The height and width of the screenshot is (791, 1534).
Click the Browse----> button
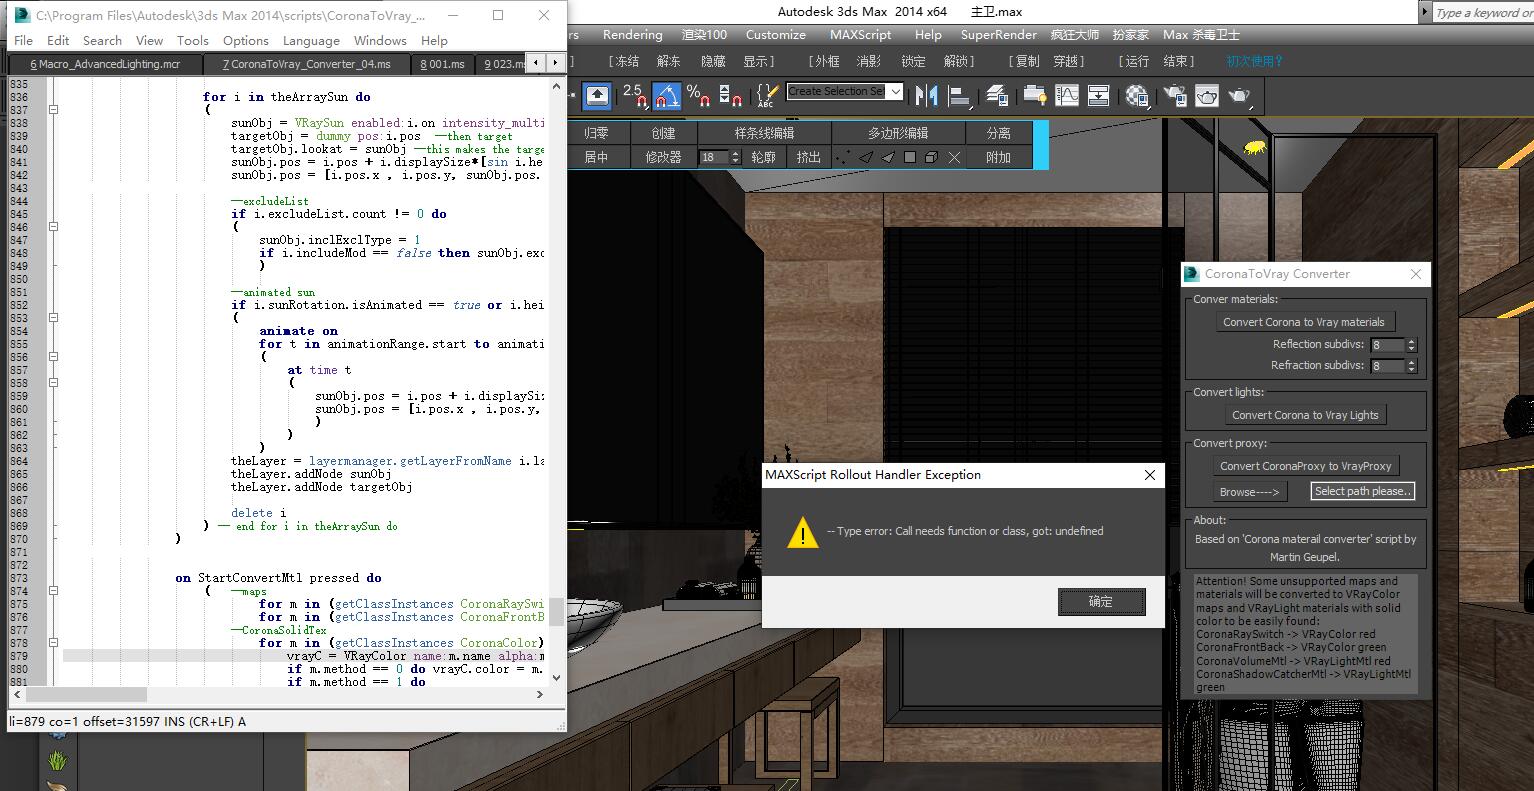[1249, 491]
